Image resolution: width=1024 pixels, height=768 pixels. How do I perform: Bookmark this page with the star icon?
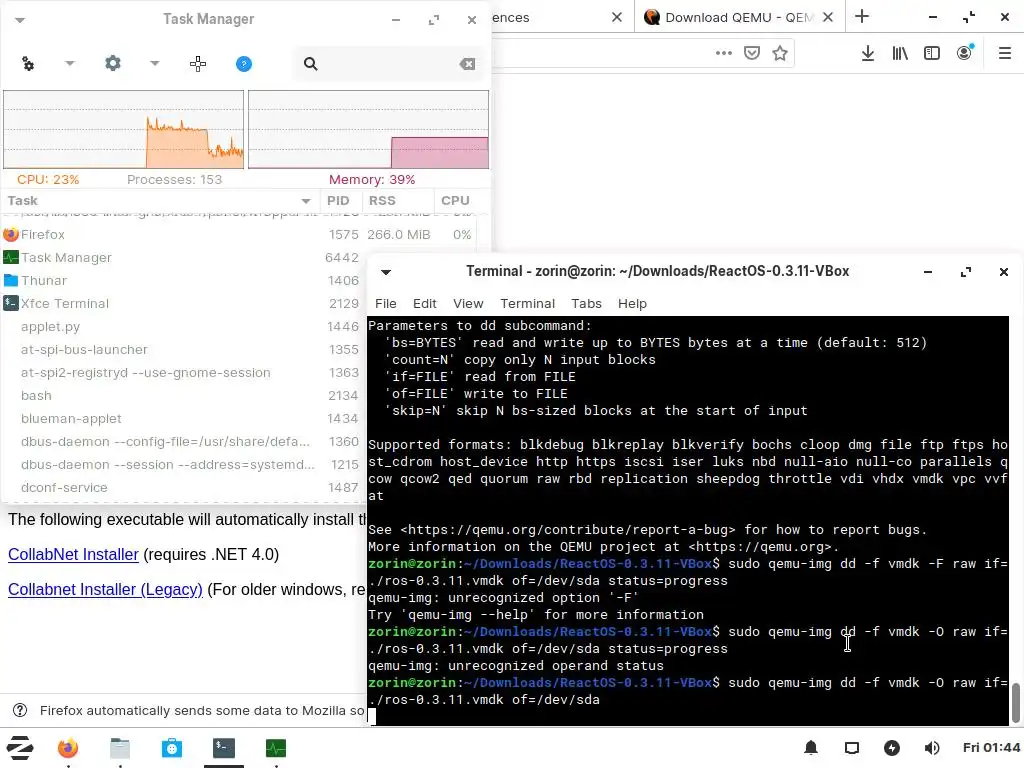coord(780,53)
